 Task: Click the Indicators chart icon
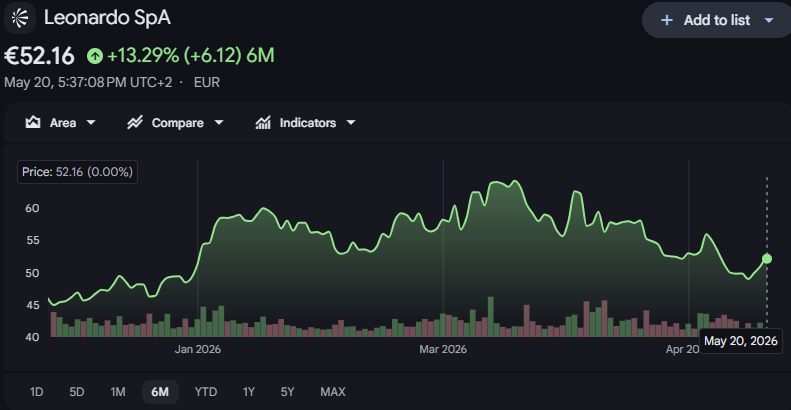(263, 123)
